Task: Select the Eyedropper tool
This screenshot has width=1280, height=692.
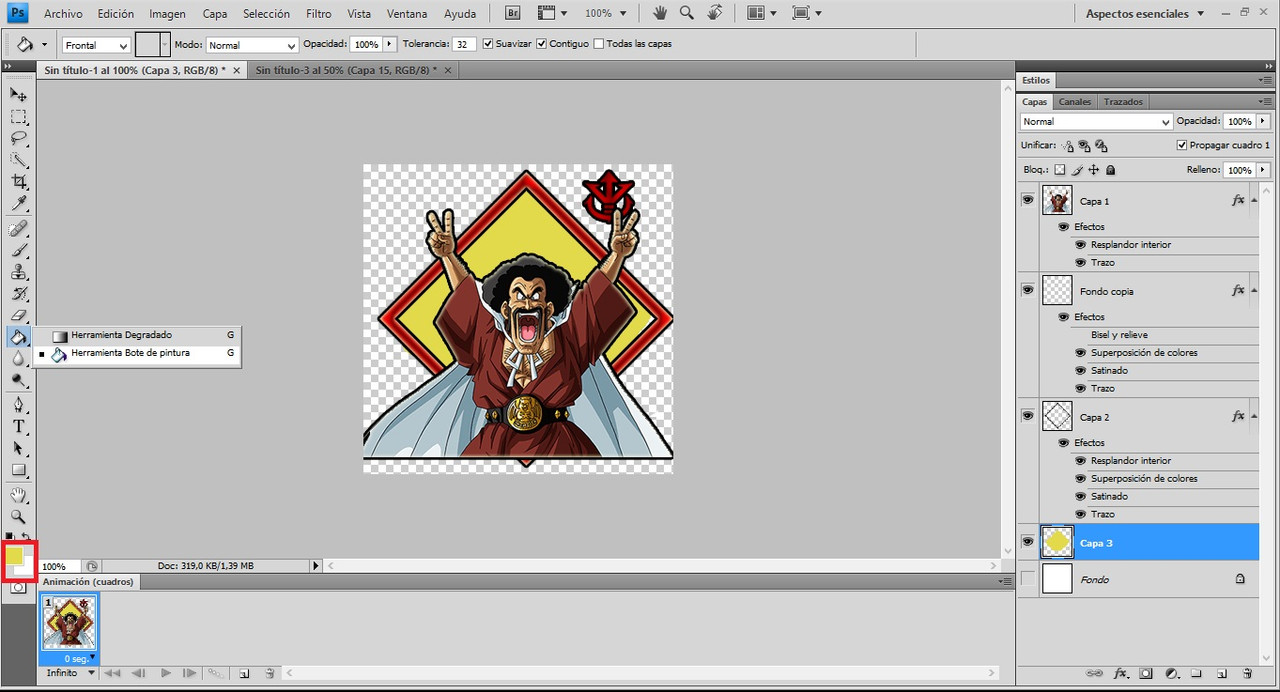Action: (18, 204)
